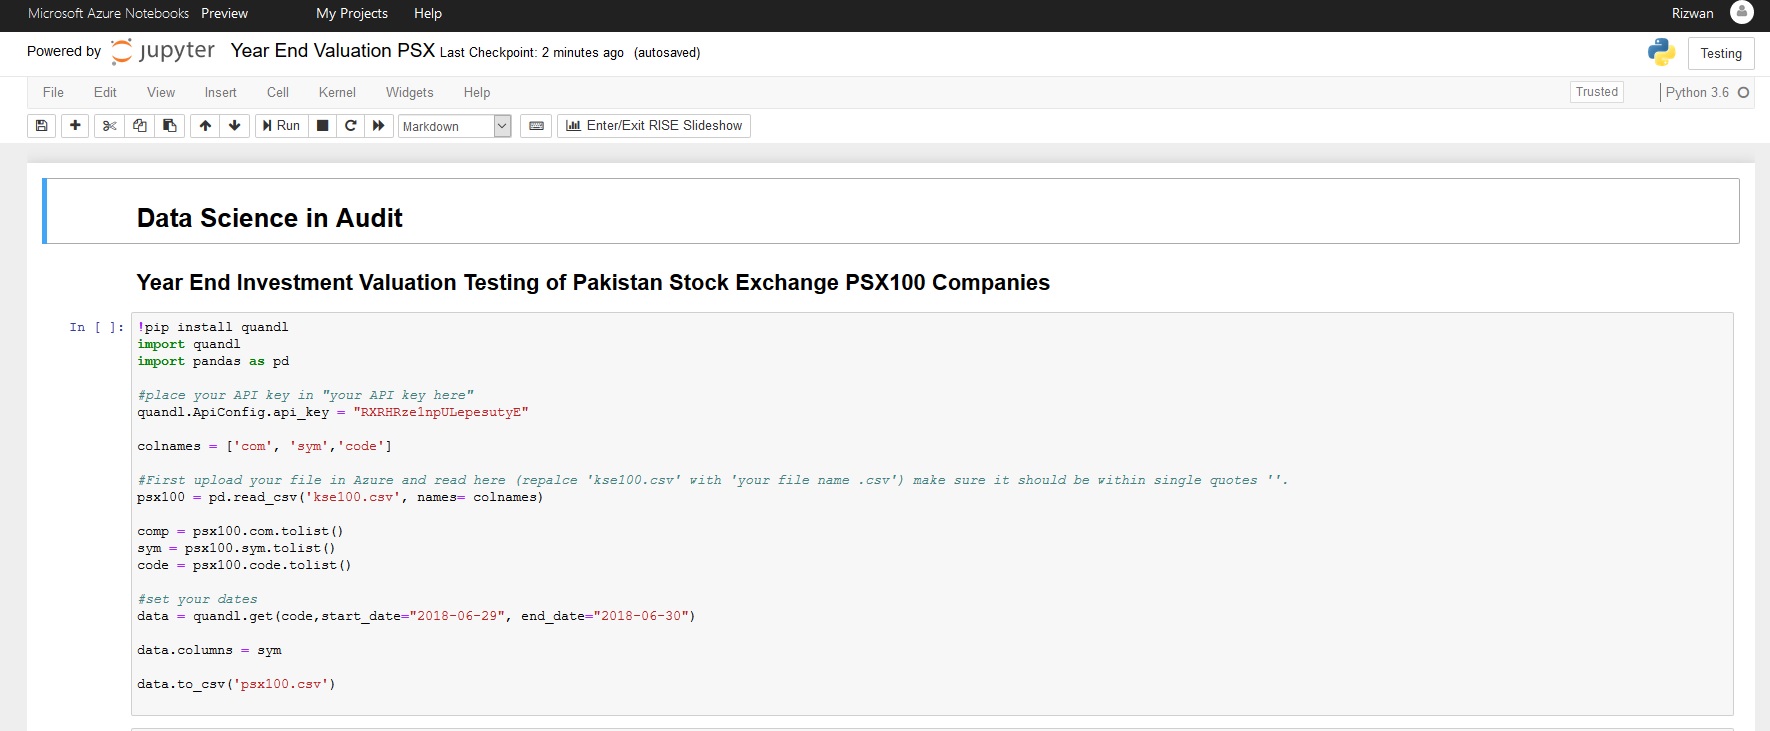1770x731 pixels.
Task: Select the Year End Investment Valuation heading
Action: (x=593, y=283)
